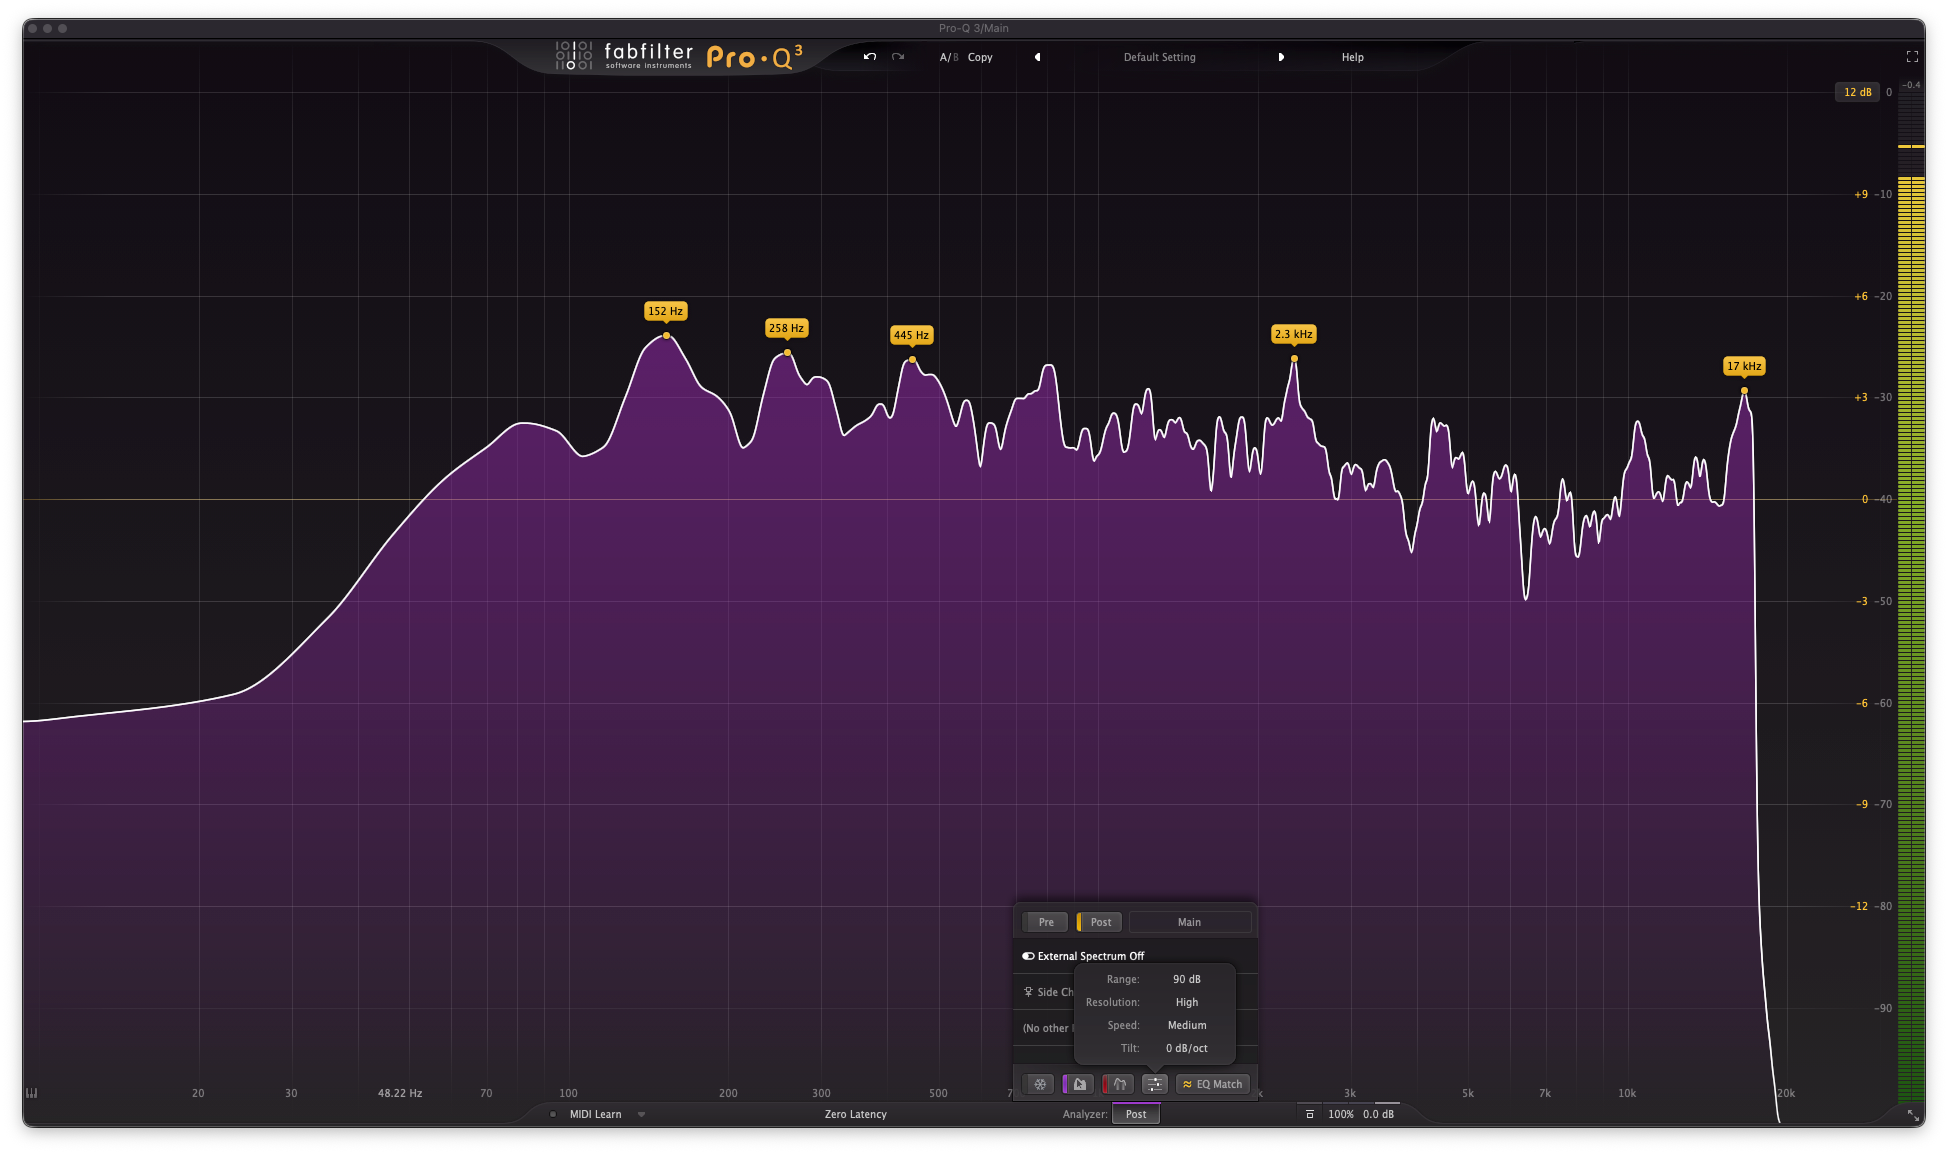1948x1154 pixels.
Task: Click the Copy button next to A/B
Action: pyautogui.click(x=980, y=57)
